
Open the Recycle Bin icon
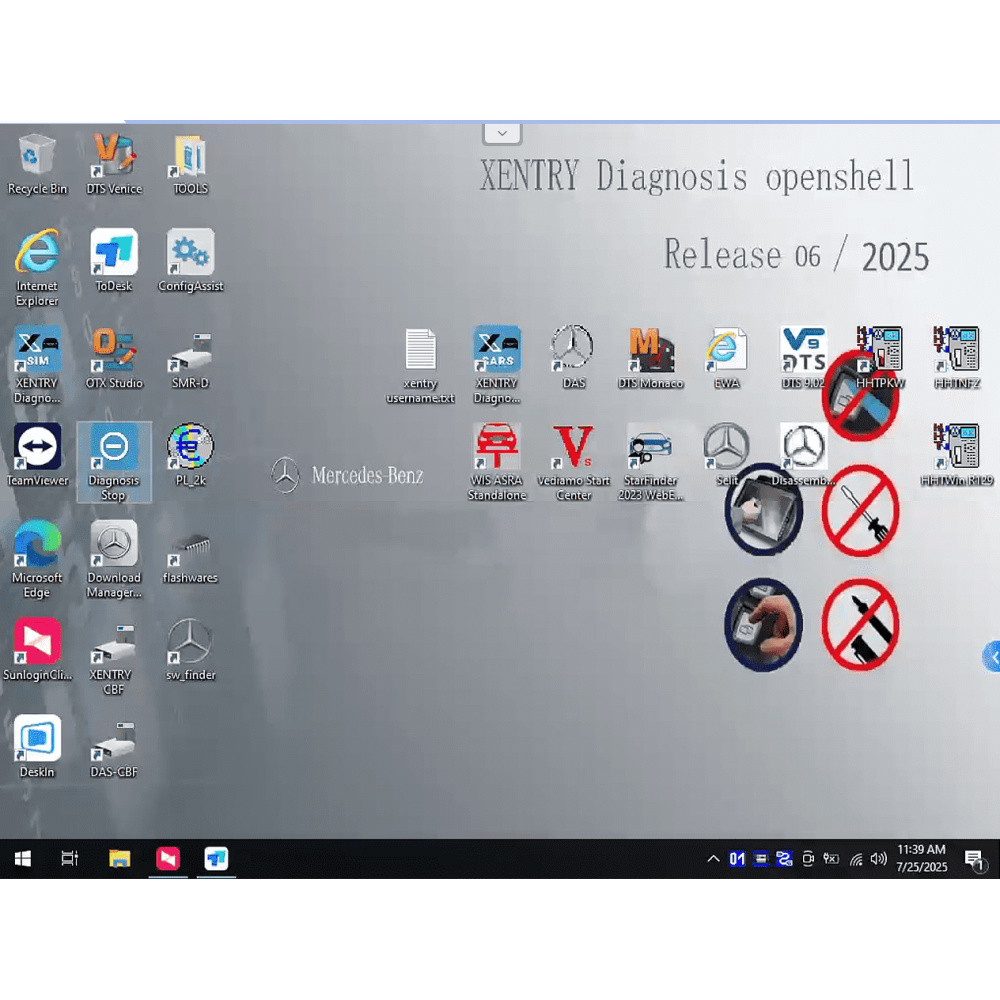click(37, 163)
